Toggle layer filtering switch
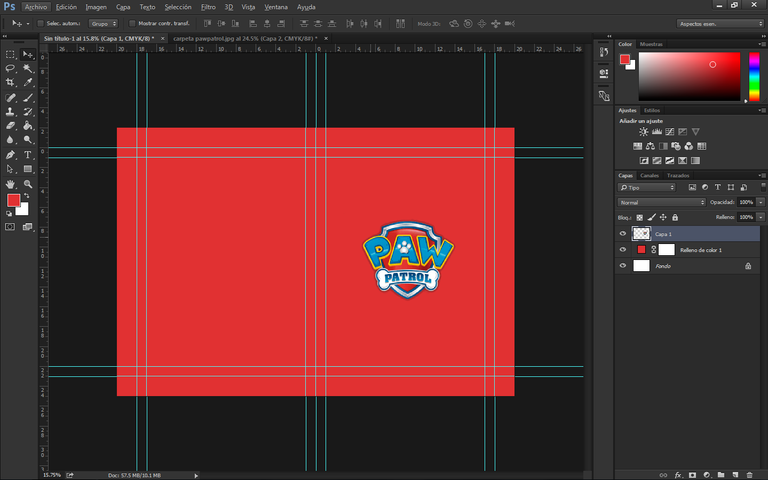768x480 pixels. coord(763,187)
